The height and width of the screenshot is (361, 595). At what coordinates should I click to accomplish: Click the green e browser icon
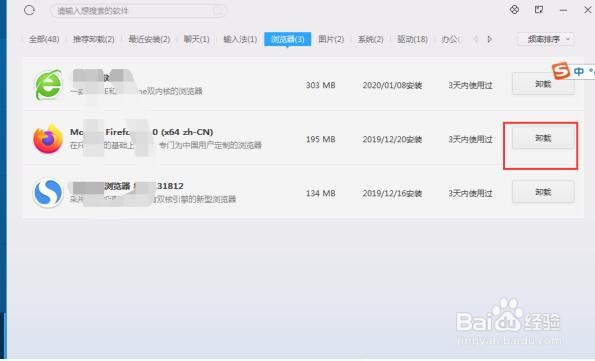click(x=48, y=85)
